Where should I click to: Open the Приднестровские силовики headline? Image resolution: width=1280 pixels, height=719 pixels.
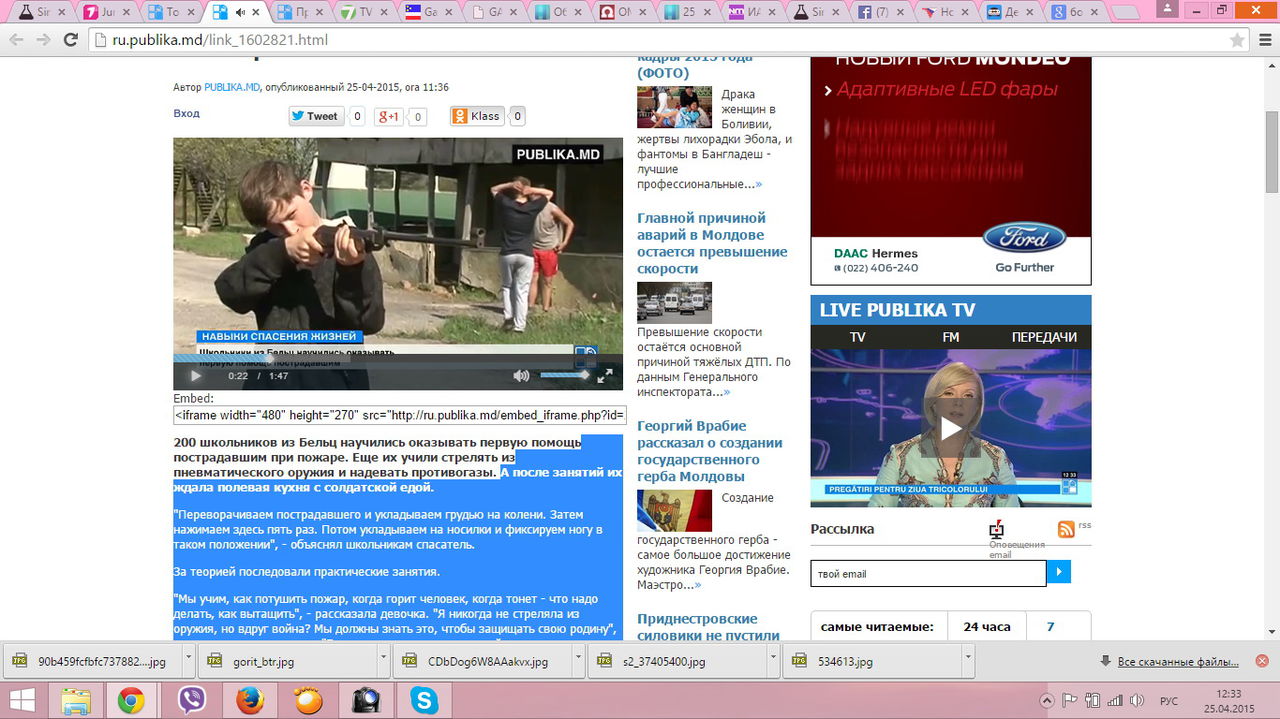coord(708,627)
